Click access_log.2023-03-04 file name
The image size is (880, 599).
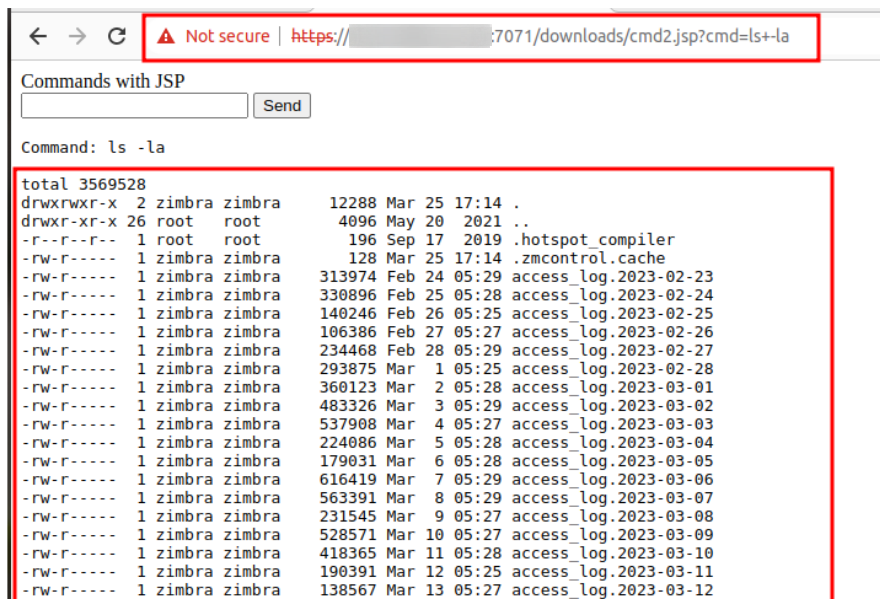point(612,443)
